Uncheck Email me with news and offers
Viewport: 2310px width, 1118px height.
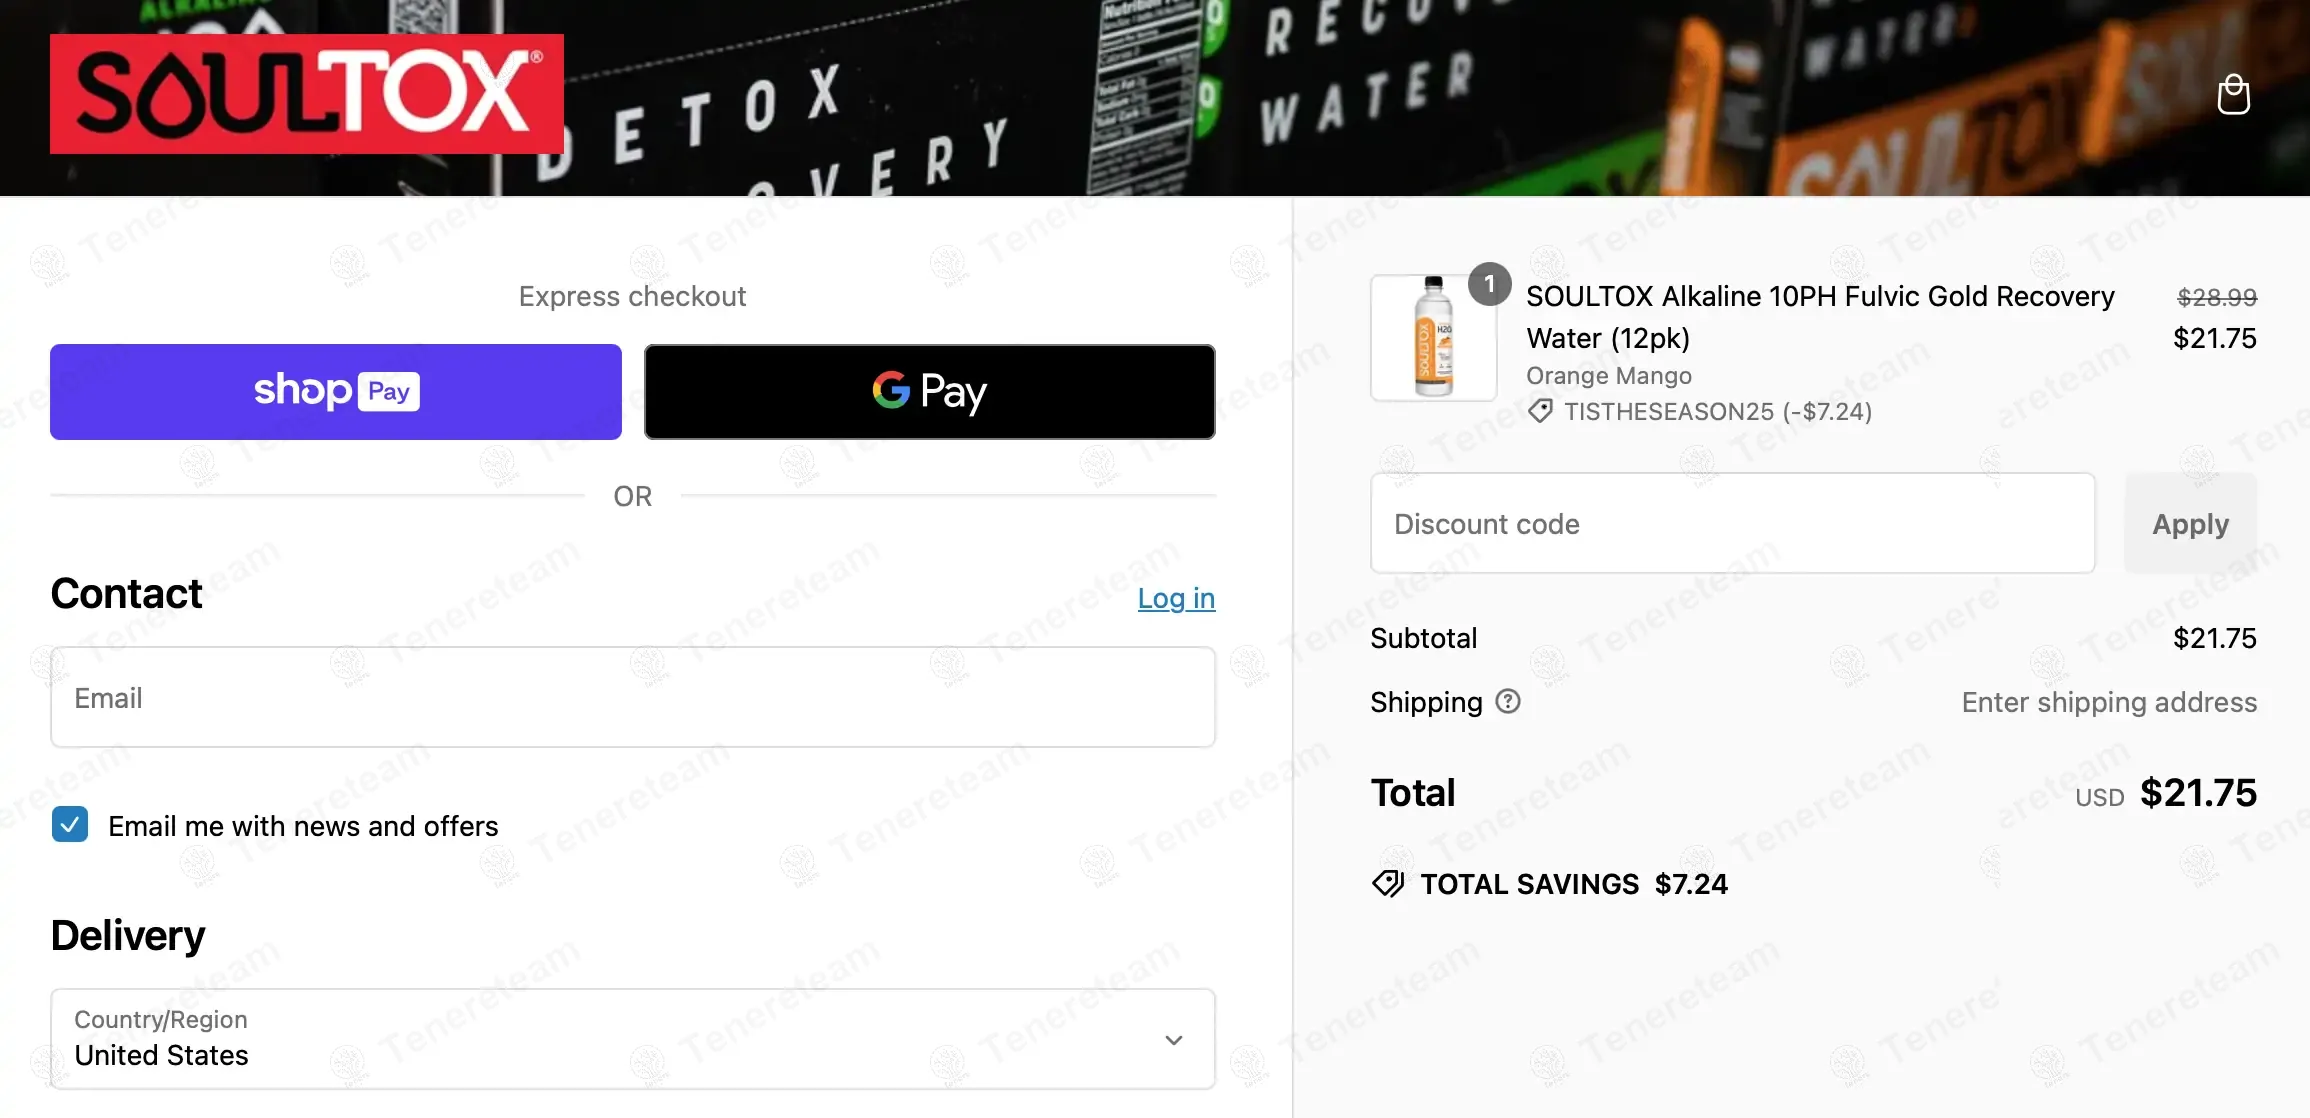pyautogui.click(x=70, y=825)
